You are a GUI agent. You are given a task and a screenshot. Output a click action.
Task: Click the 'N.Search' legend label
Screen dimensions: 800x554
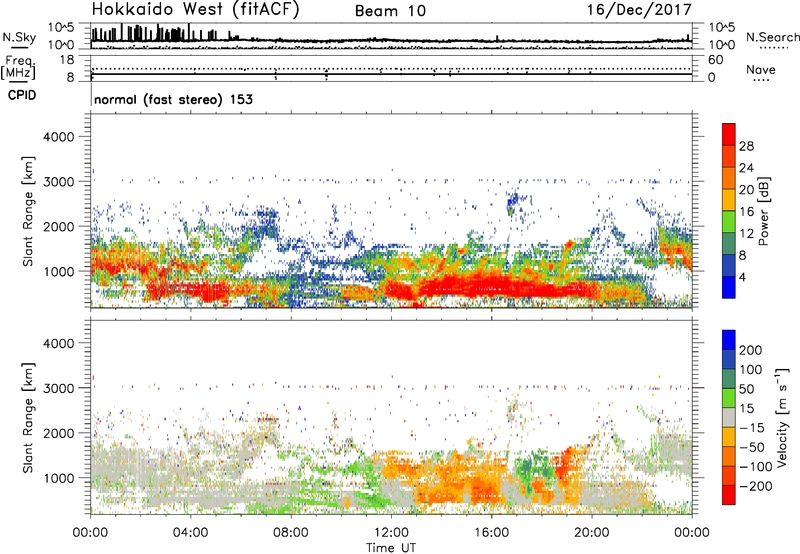(772, 37)
